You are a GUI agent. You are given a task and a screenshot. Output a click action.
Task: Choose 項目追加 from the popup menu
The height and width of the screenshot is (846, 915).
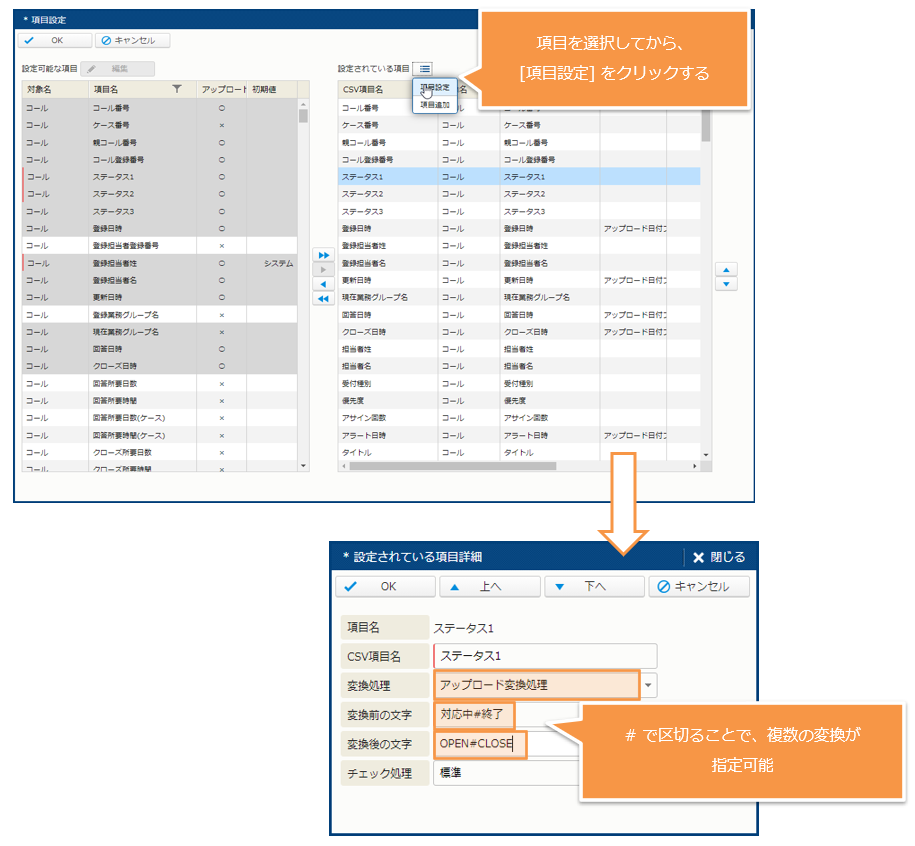(435, 104)
